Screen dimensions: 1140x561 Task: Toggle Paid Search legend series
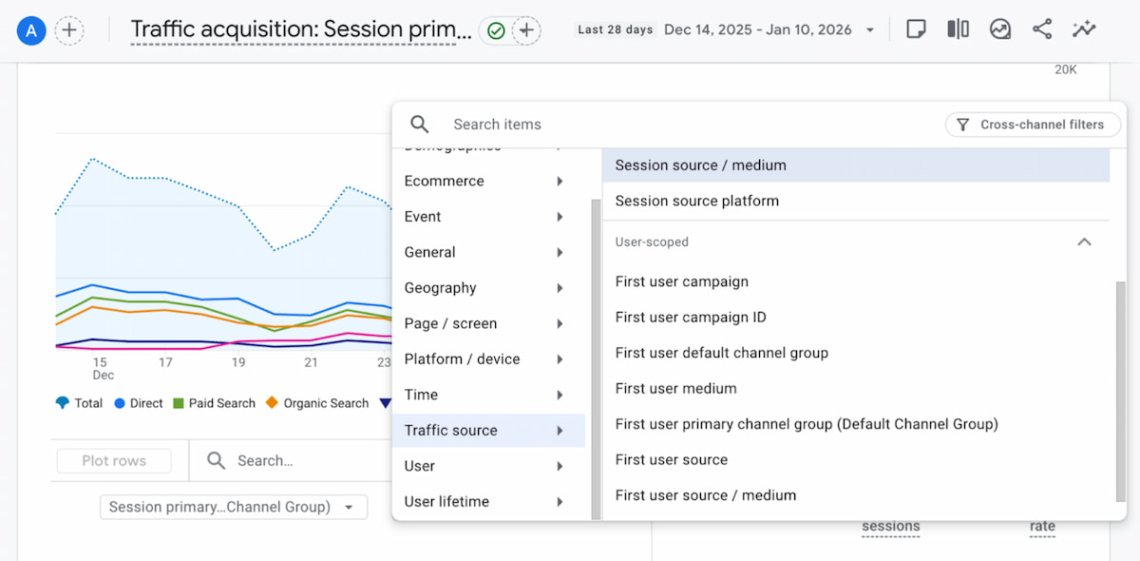pyautogui.click(x=213, y=403)
